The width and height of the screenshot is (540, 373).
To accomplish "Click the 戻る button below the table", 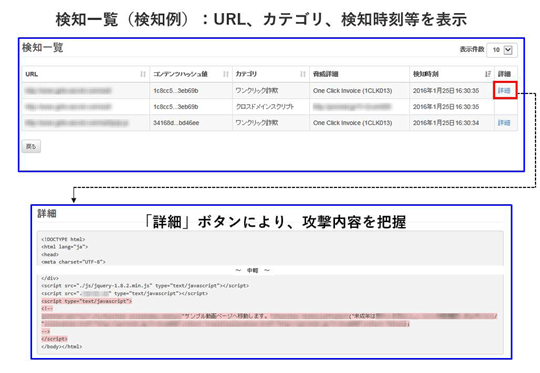I will 31,146.
